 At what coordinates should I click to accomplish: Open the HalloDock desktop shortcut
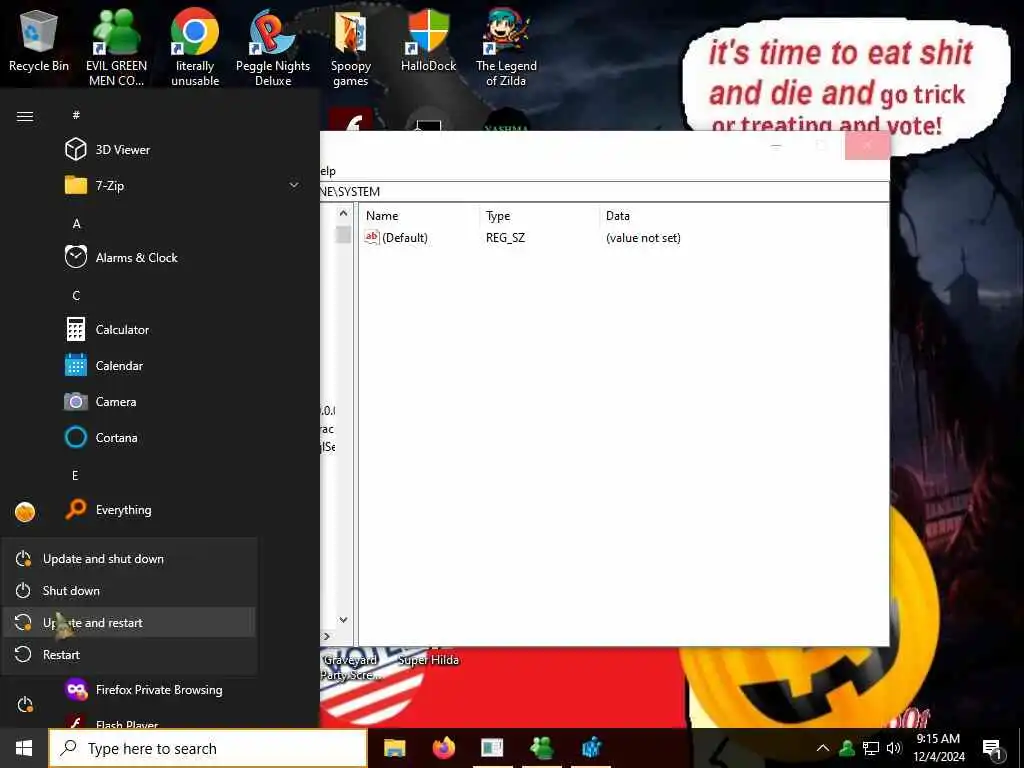pyautogui.click(x=428, y=40)
